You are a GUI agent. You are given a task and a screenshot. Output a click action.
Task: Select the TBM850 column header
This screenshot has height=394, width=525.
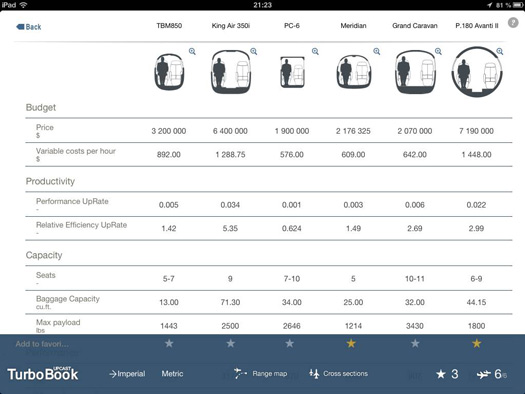click(169, 26)
